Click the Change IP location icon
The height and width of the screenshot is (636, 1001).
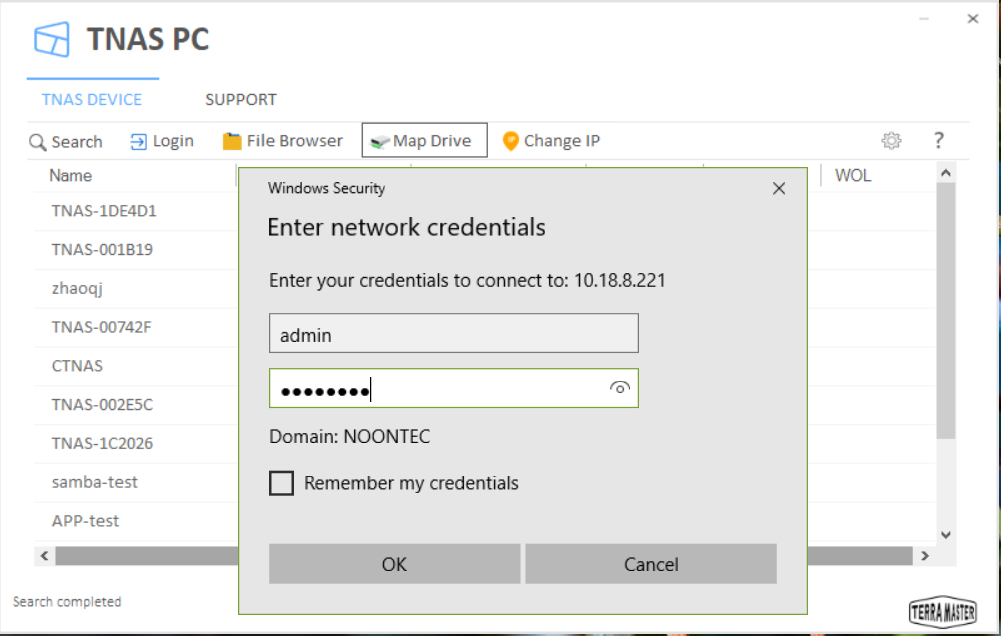click(510, 141)
